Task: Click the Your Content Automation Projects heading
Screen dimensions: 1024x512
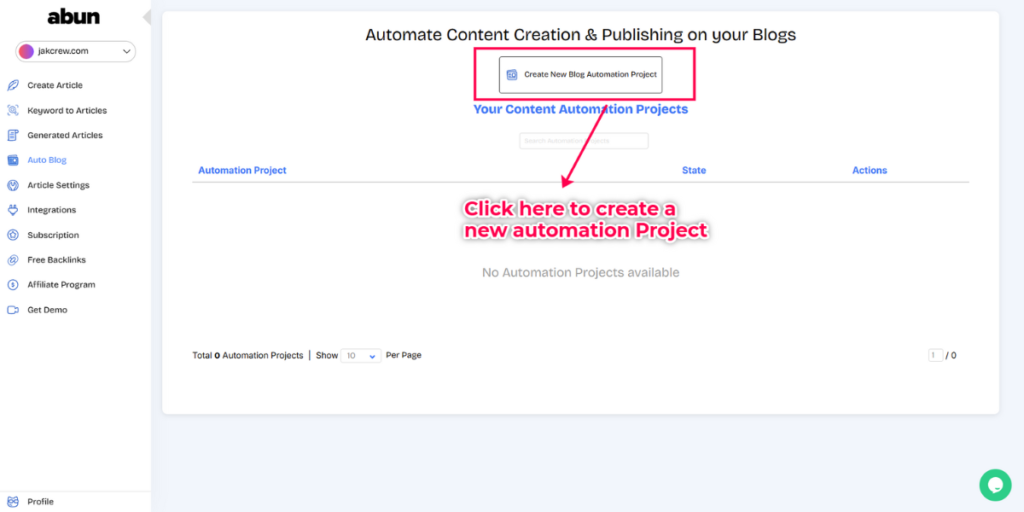Action: click(x=581, y=109)
